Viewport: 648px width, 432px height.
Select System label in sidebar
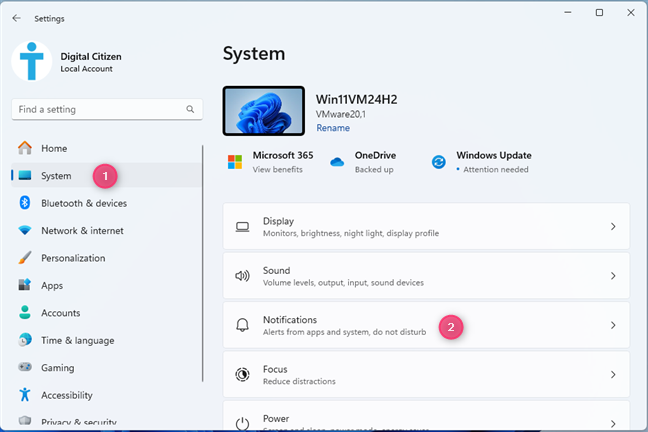point(56,176)
